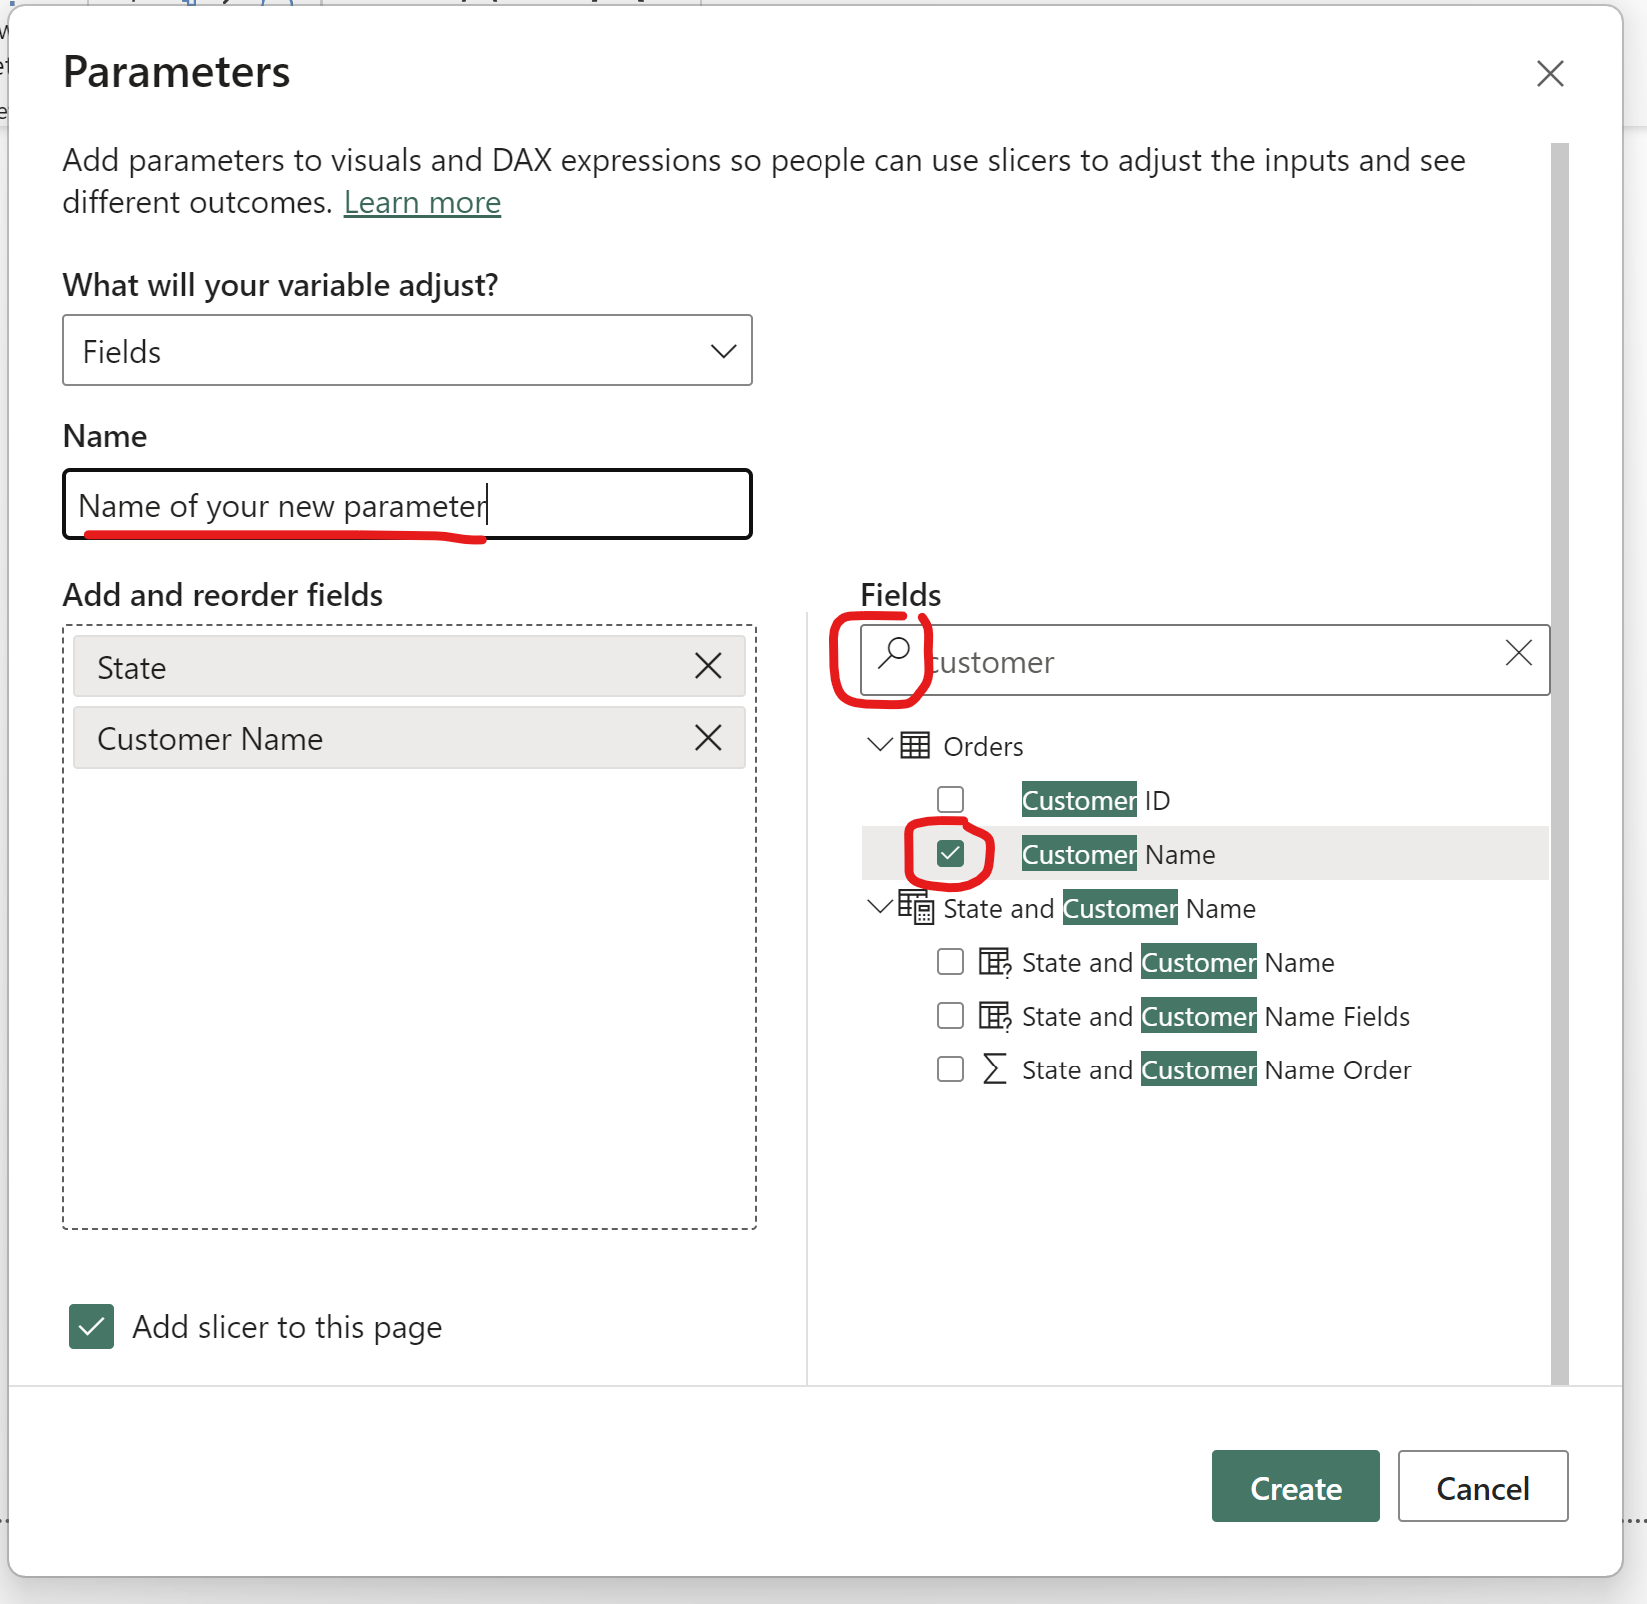The width and height of the screenshot is (1647, 1604).
Task: Uncheck the Customer Name field checkbox
Action: 950,854
